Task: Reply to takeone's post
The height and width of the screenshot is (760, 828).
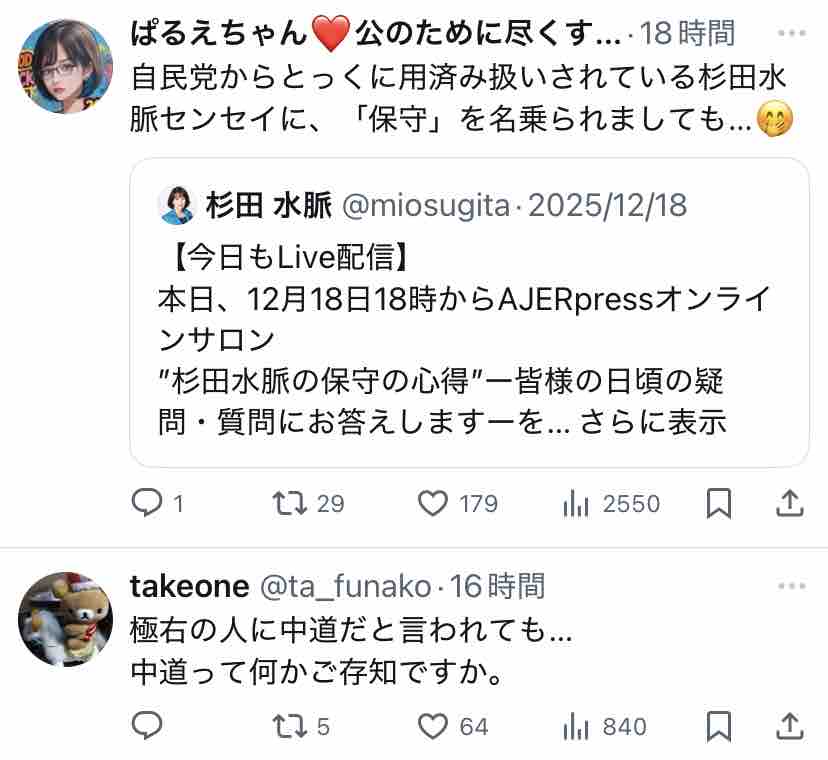Action: click(x=147, y=725)
